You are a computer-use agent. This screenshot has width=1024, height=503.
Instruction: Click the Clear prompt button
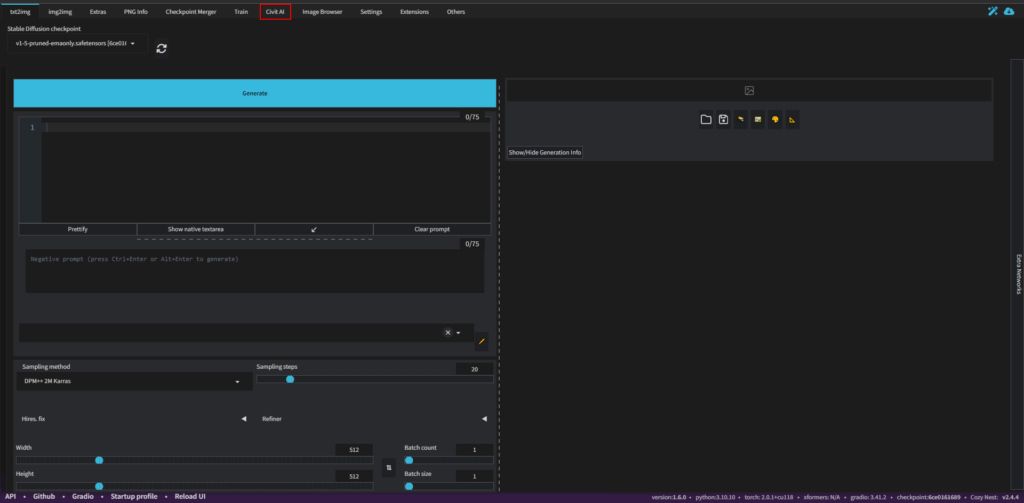click(x=432, y=229)
